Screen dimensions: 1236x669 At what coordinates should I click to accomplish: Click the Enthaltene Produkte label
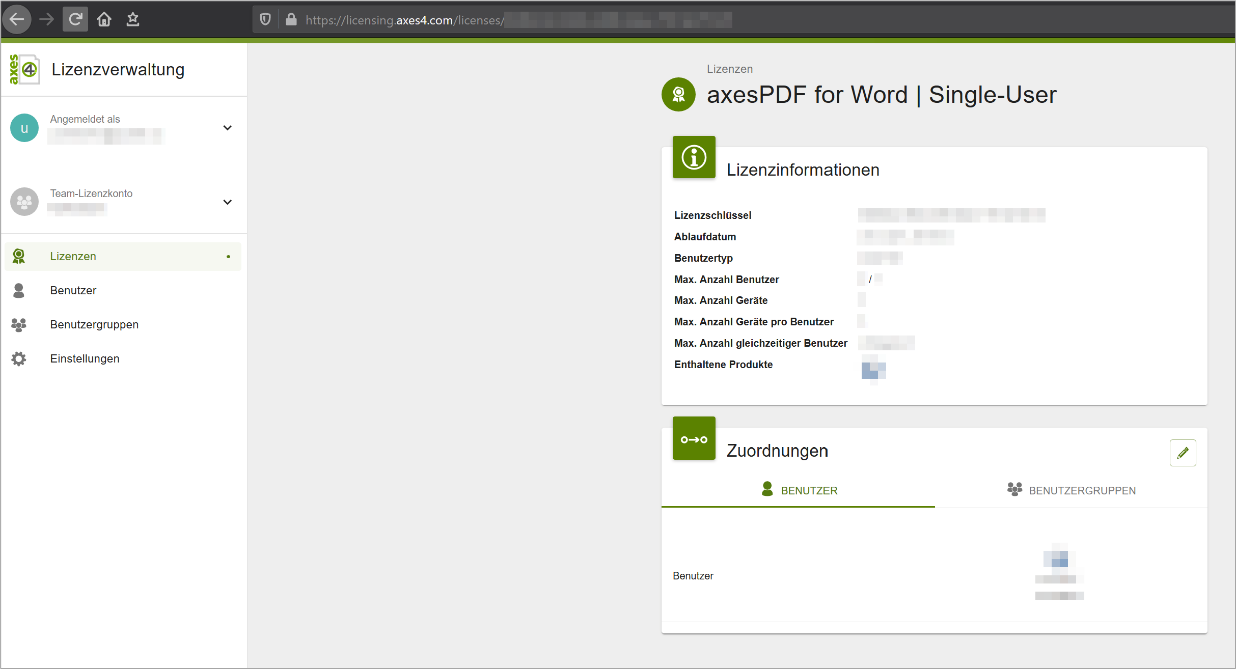pyautogui.click(x=724, y=364)
